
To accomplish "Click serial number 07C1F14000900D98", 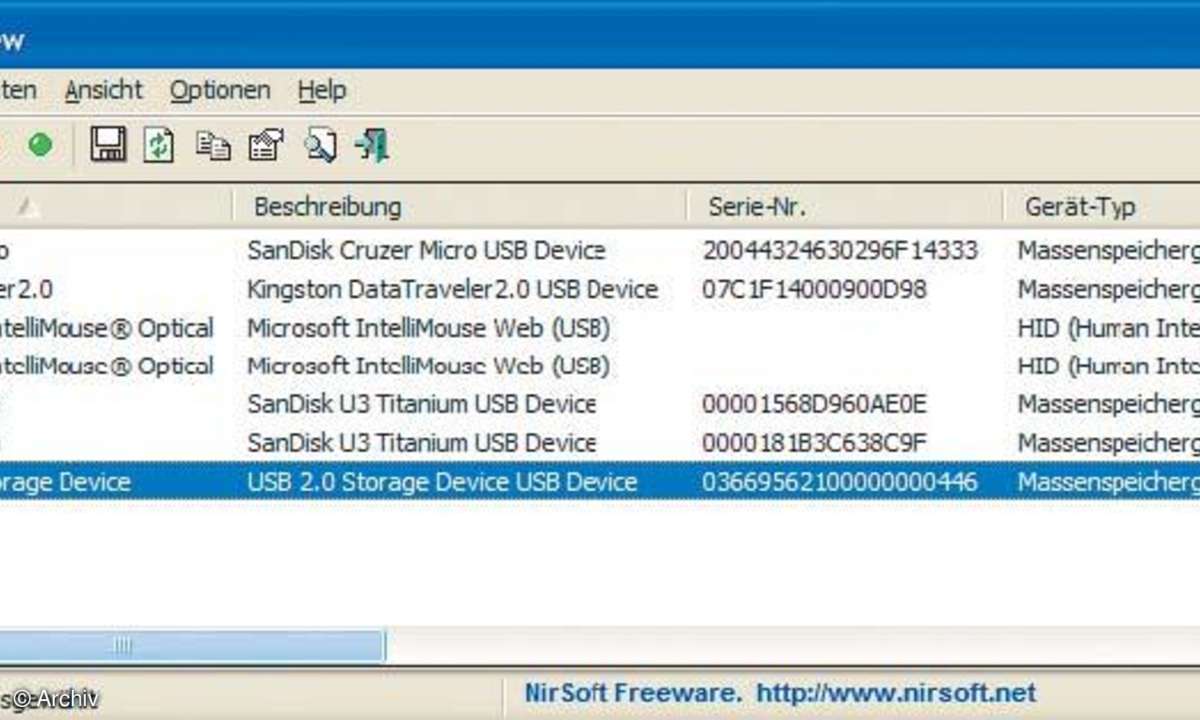I will click(814, 289).
